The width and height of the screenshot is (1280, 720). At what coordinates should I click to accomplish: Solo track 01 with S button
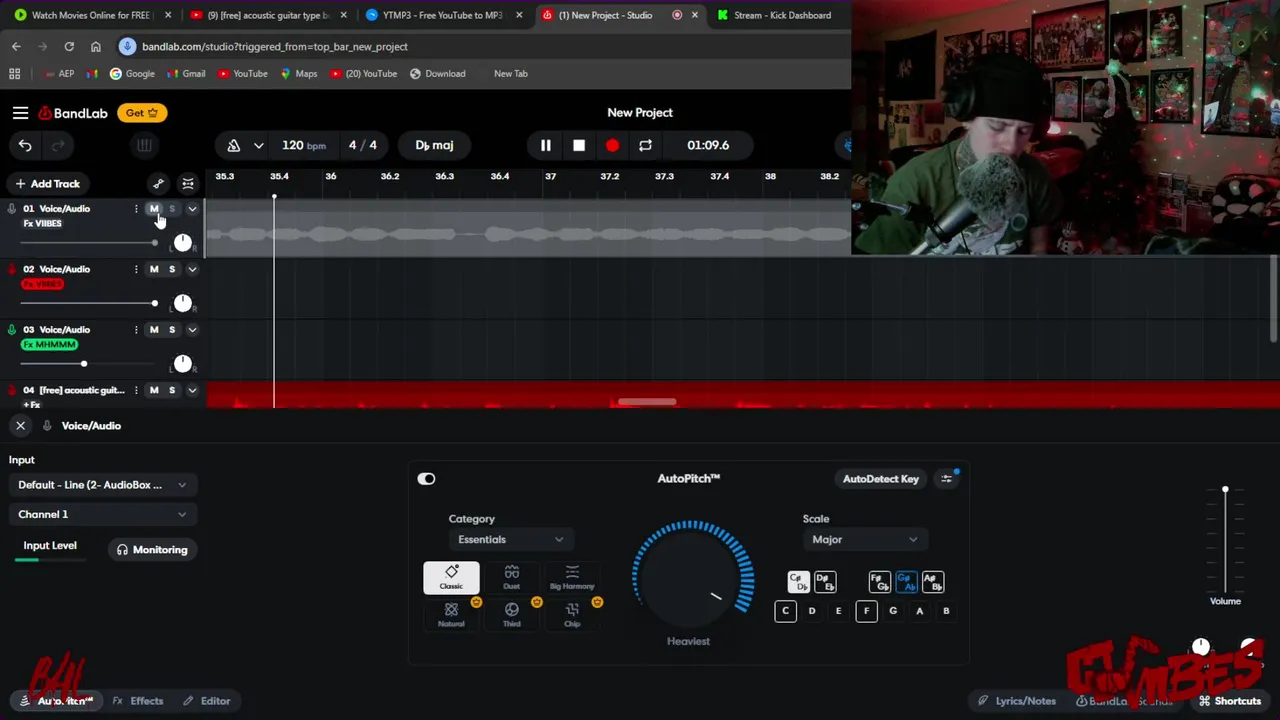[x=172, y=209]
